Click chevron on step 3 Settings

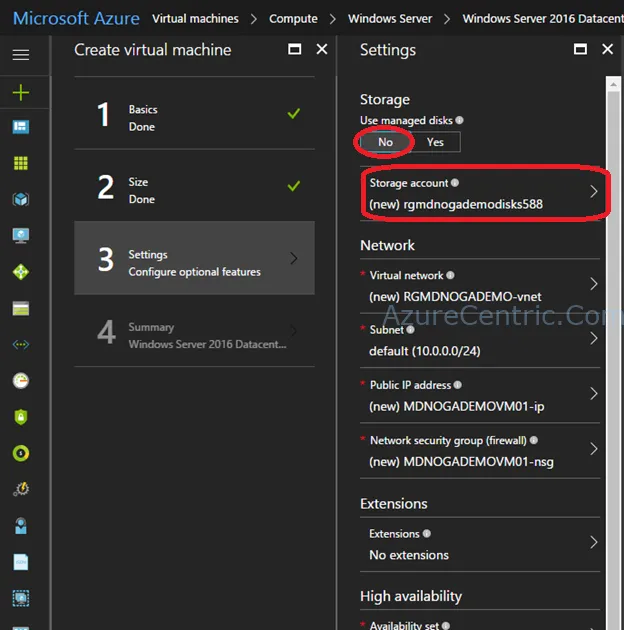click(x=294, y=258)
